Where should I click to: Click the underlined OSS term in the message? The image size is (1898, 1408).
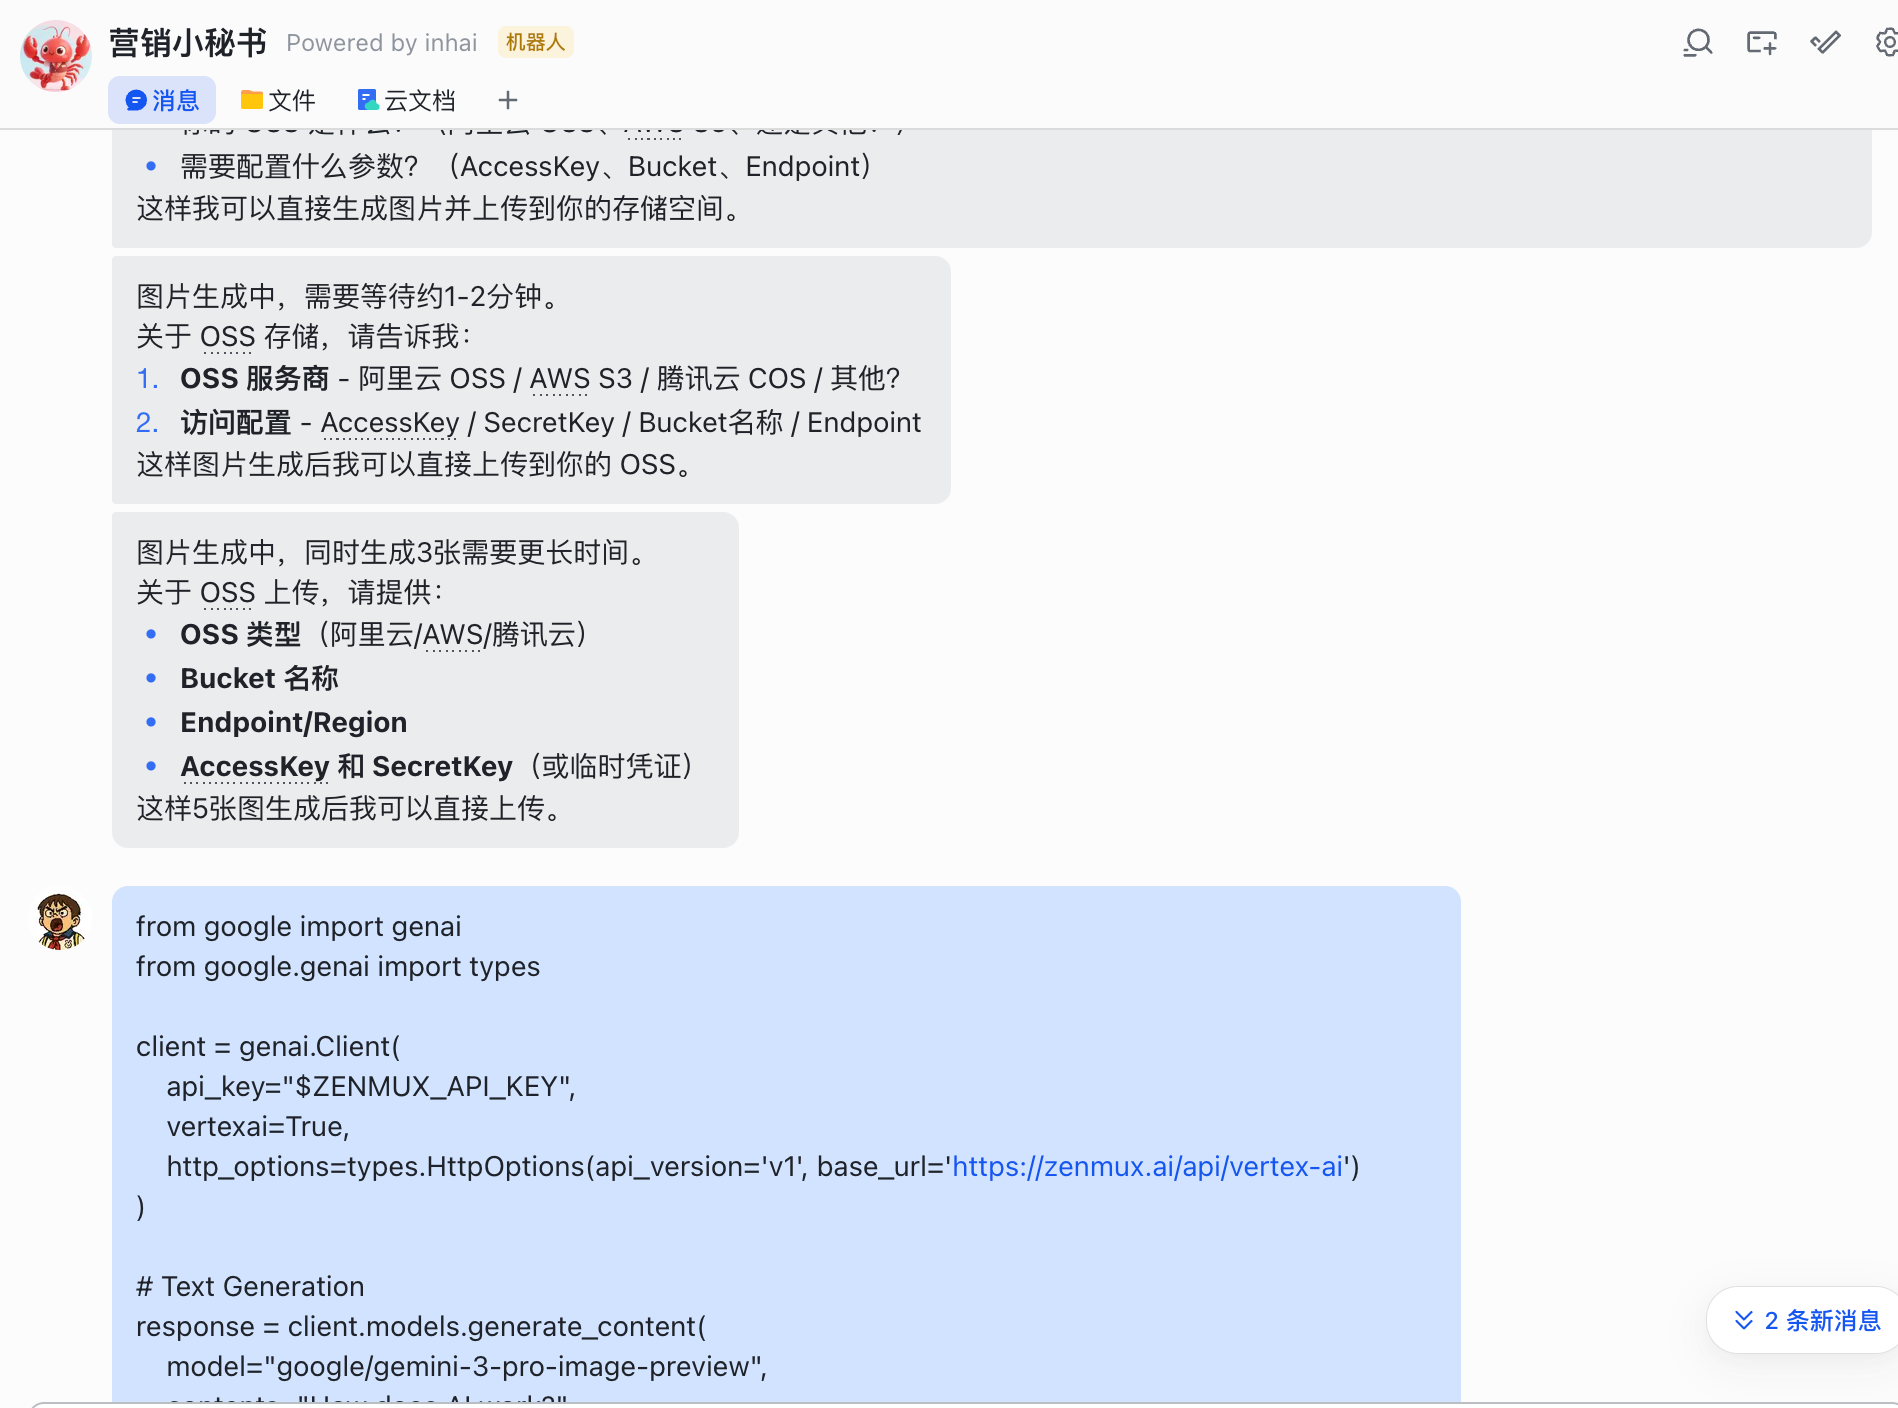click(x=227, y=337)
